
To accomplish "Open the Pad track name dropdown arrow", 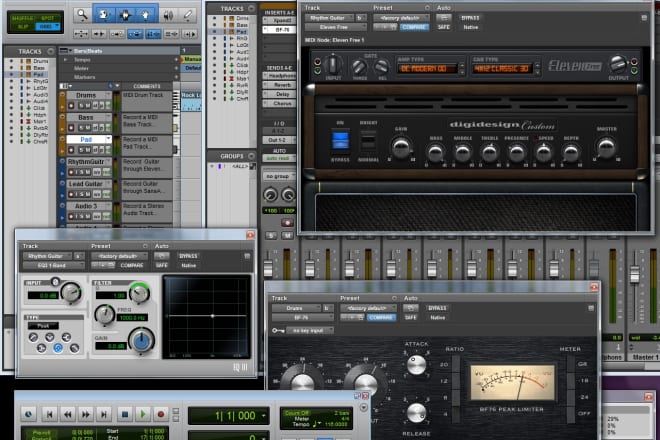I will [x=108, y=139].
